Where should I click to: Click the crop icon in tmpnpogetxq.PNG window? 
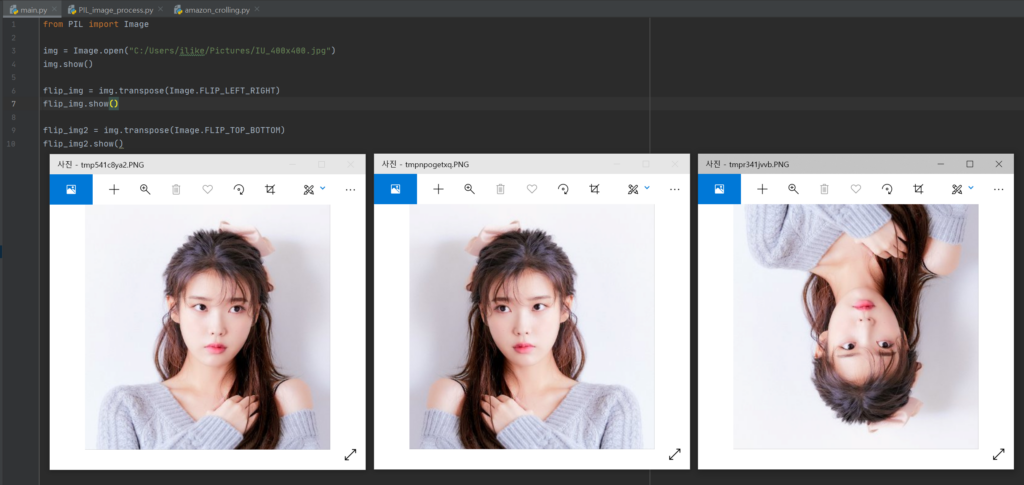[594, 189]
